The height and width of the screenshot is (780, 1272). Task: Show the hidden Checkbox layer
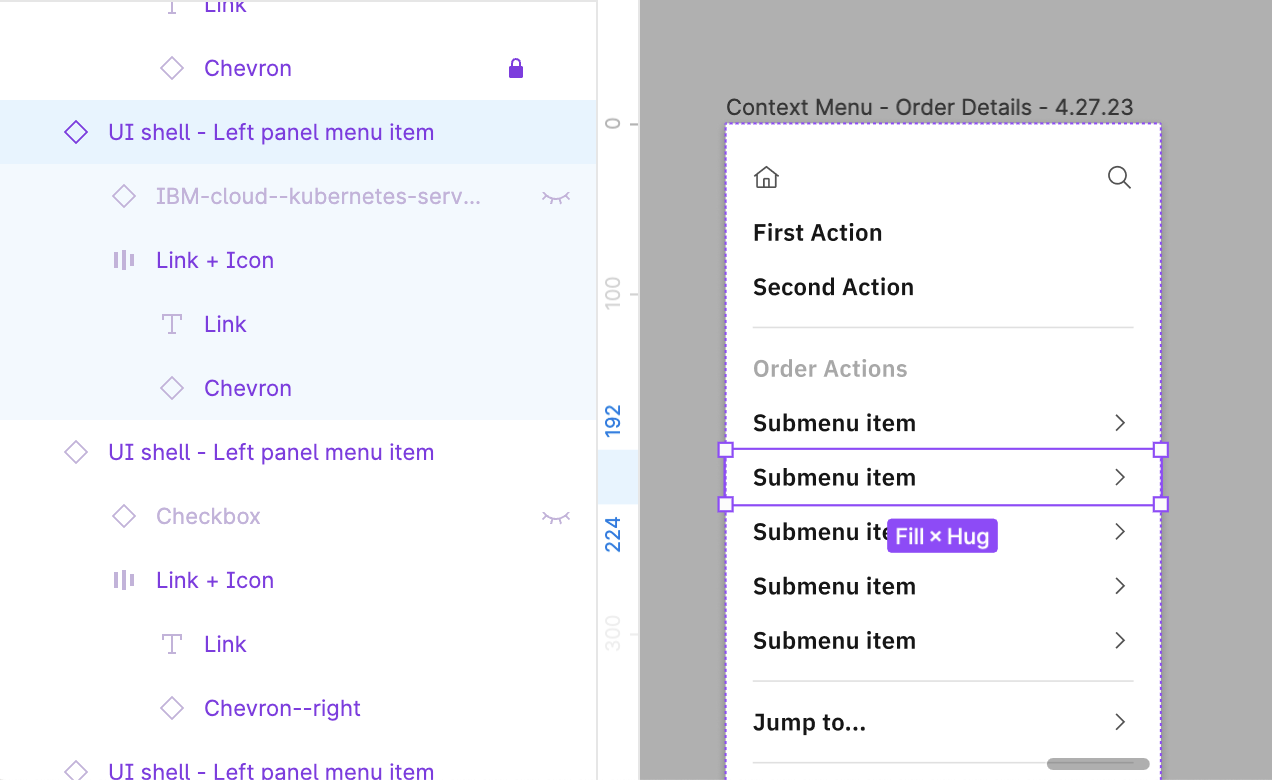click(556, 516)
